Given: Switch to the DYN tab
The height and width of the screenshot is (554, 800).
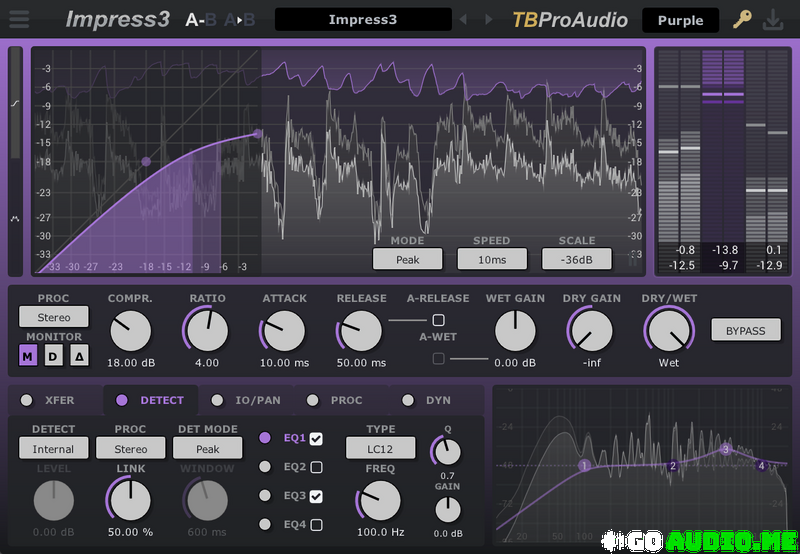Looking at the screenshot, I should tap(437, 400).
